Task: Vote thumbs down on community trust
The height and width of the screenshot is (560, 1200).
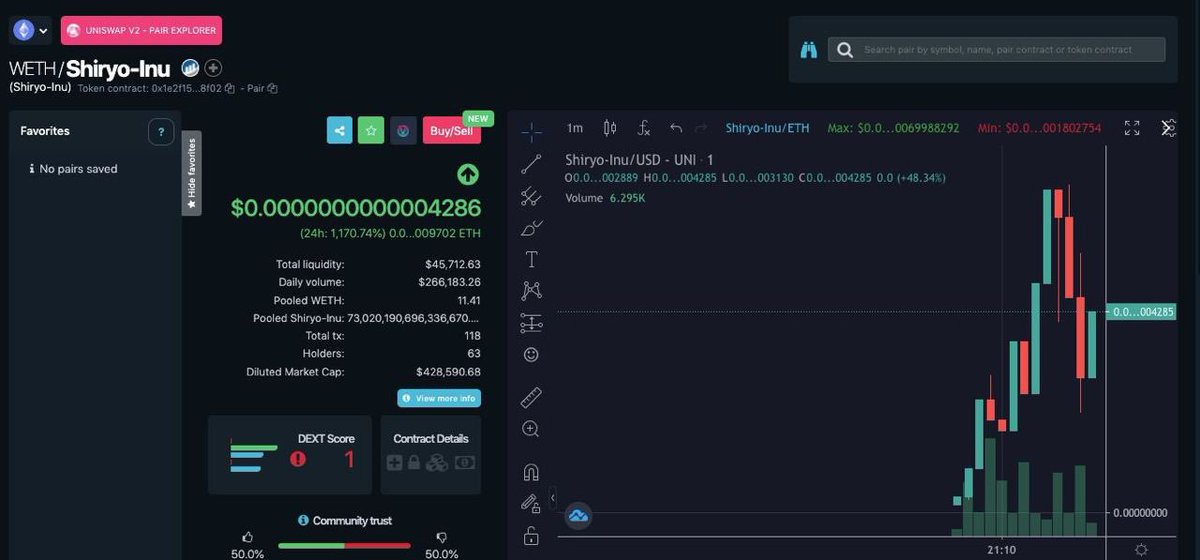Action: point(442,537)
